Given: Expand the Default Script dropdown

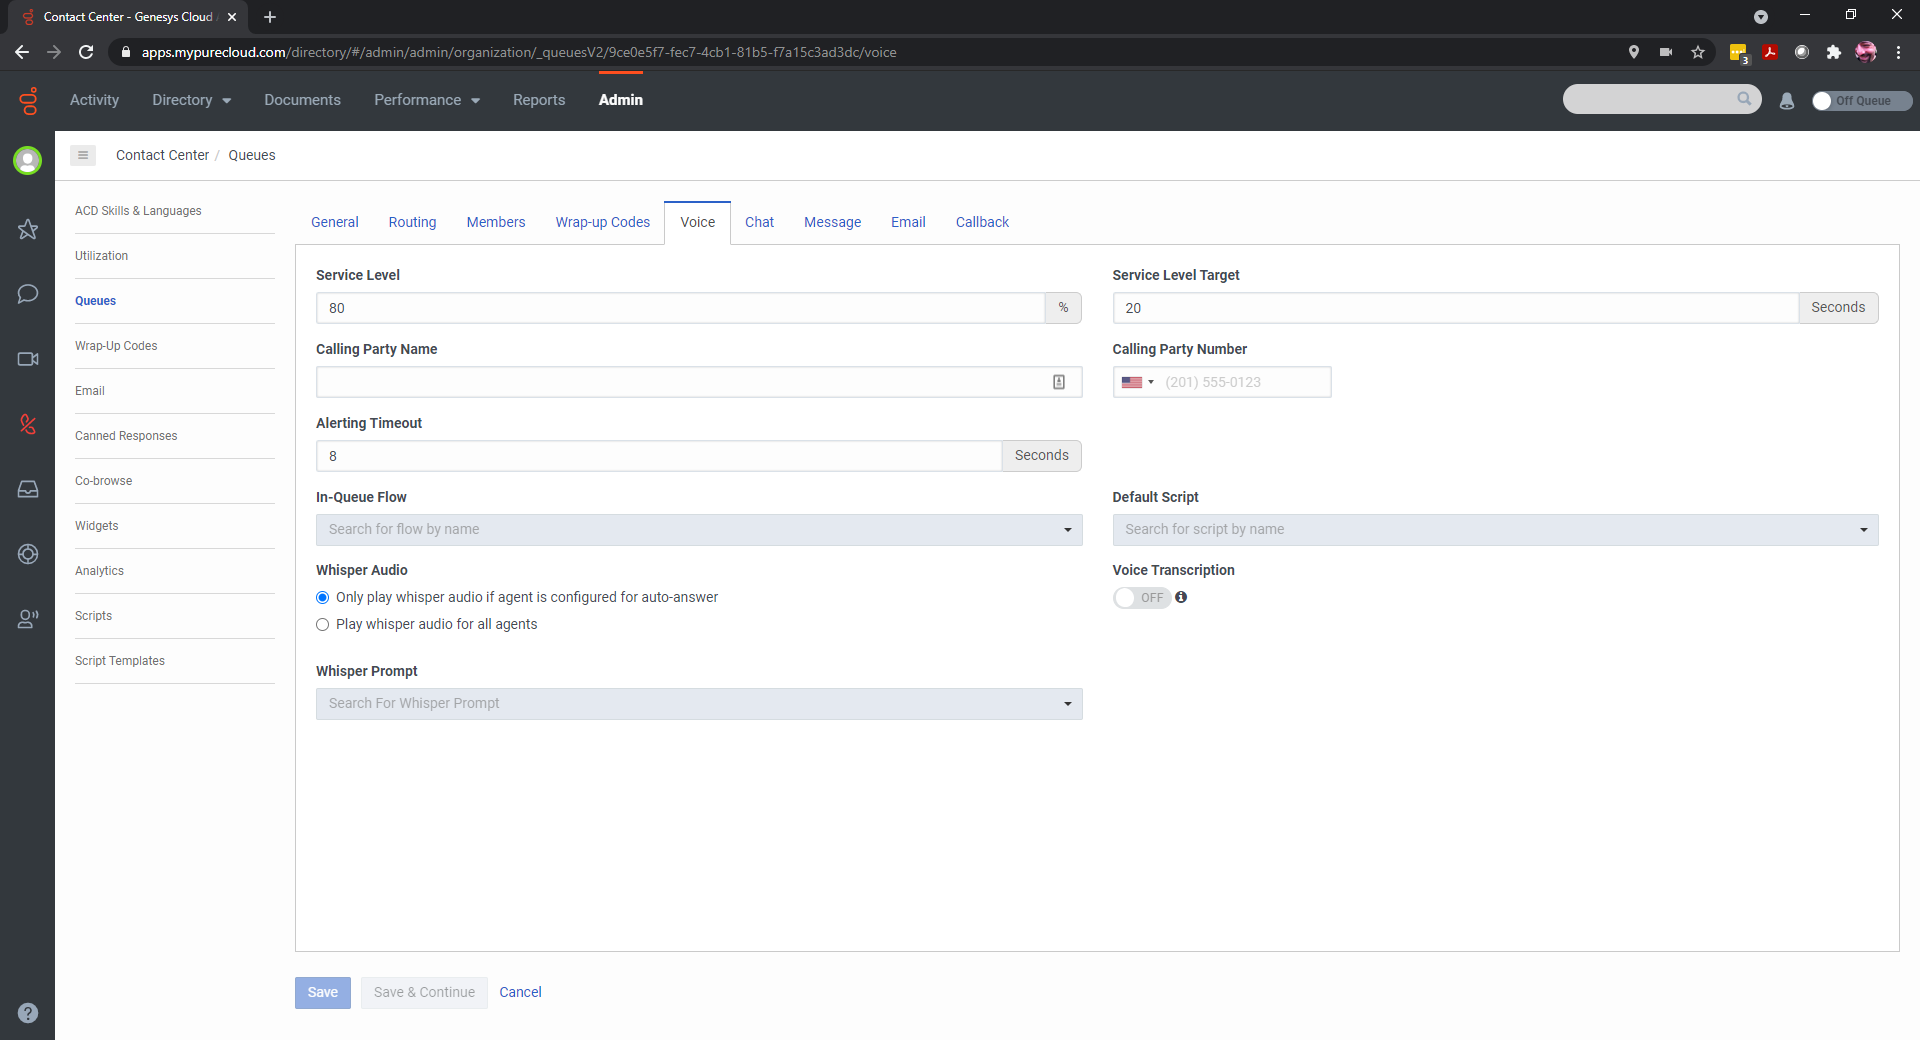Looking at the screenshot, I should (x=1494, y=530).
